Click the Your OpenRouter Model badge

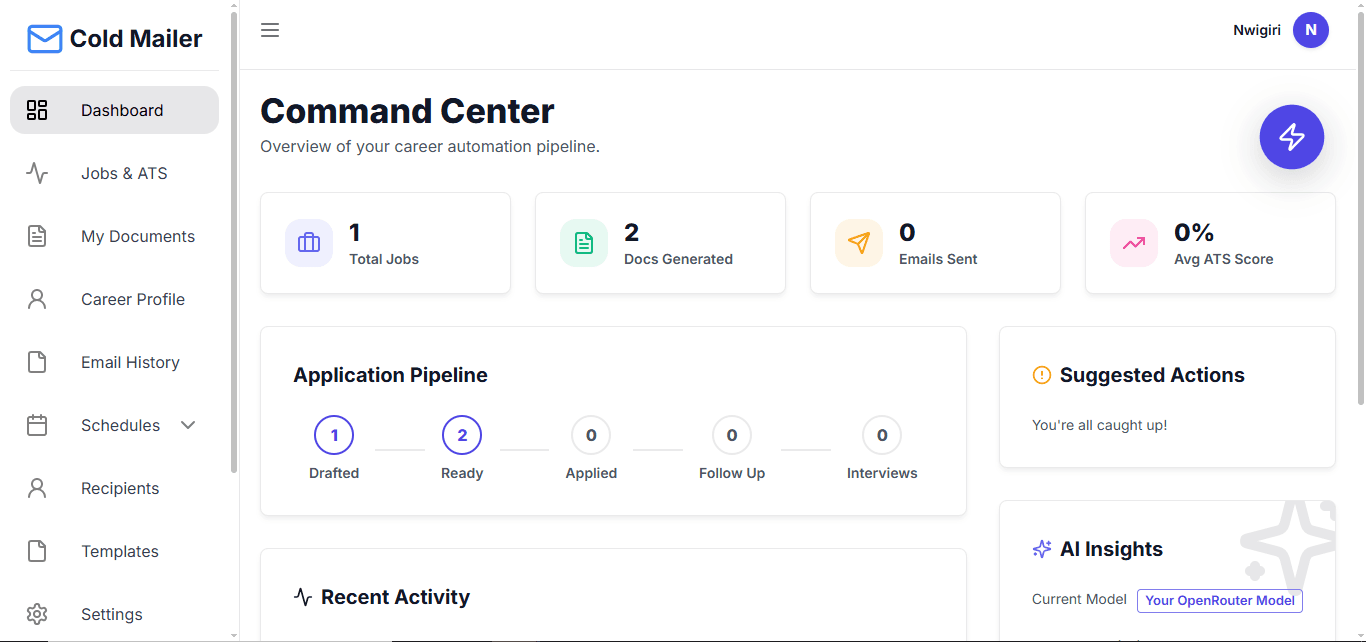click(1220, 600)
